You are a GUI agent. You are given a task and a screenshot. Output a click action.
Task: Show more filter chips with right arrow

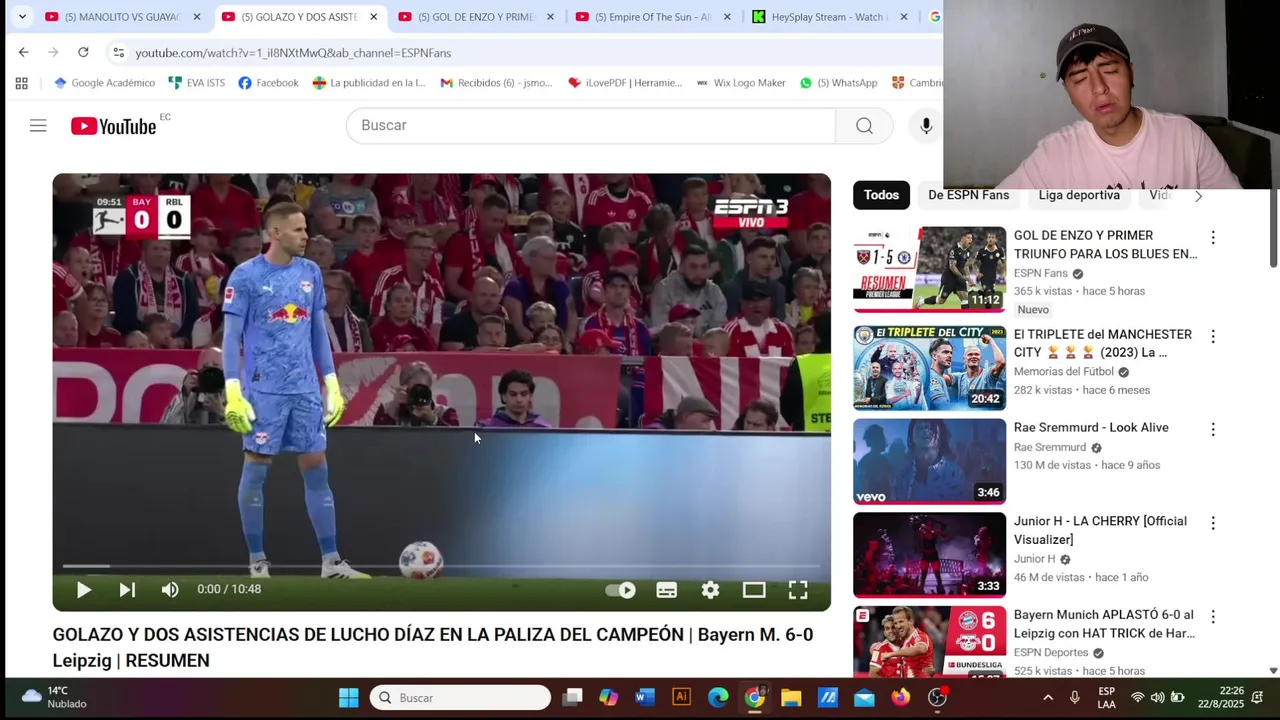(x=1198, y=196)
